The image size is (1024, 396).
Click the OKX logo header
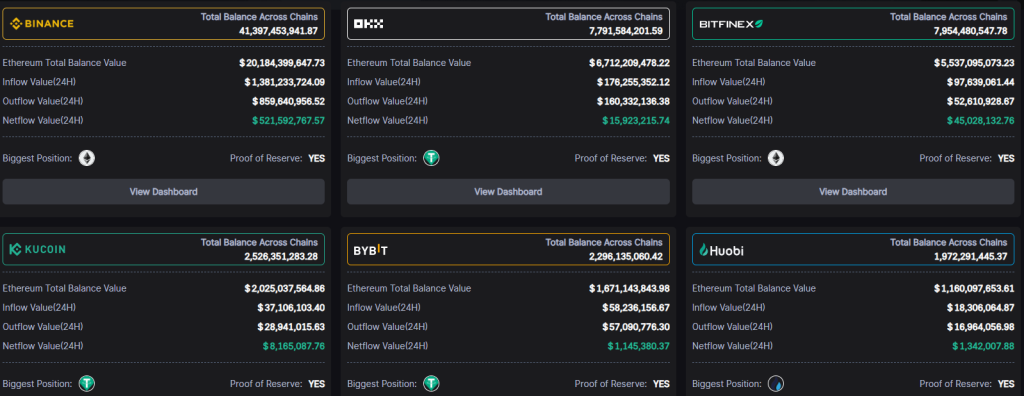point(368,24)
